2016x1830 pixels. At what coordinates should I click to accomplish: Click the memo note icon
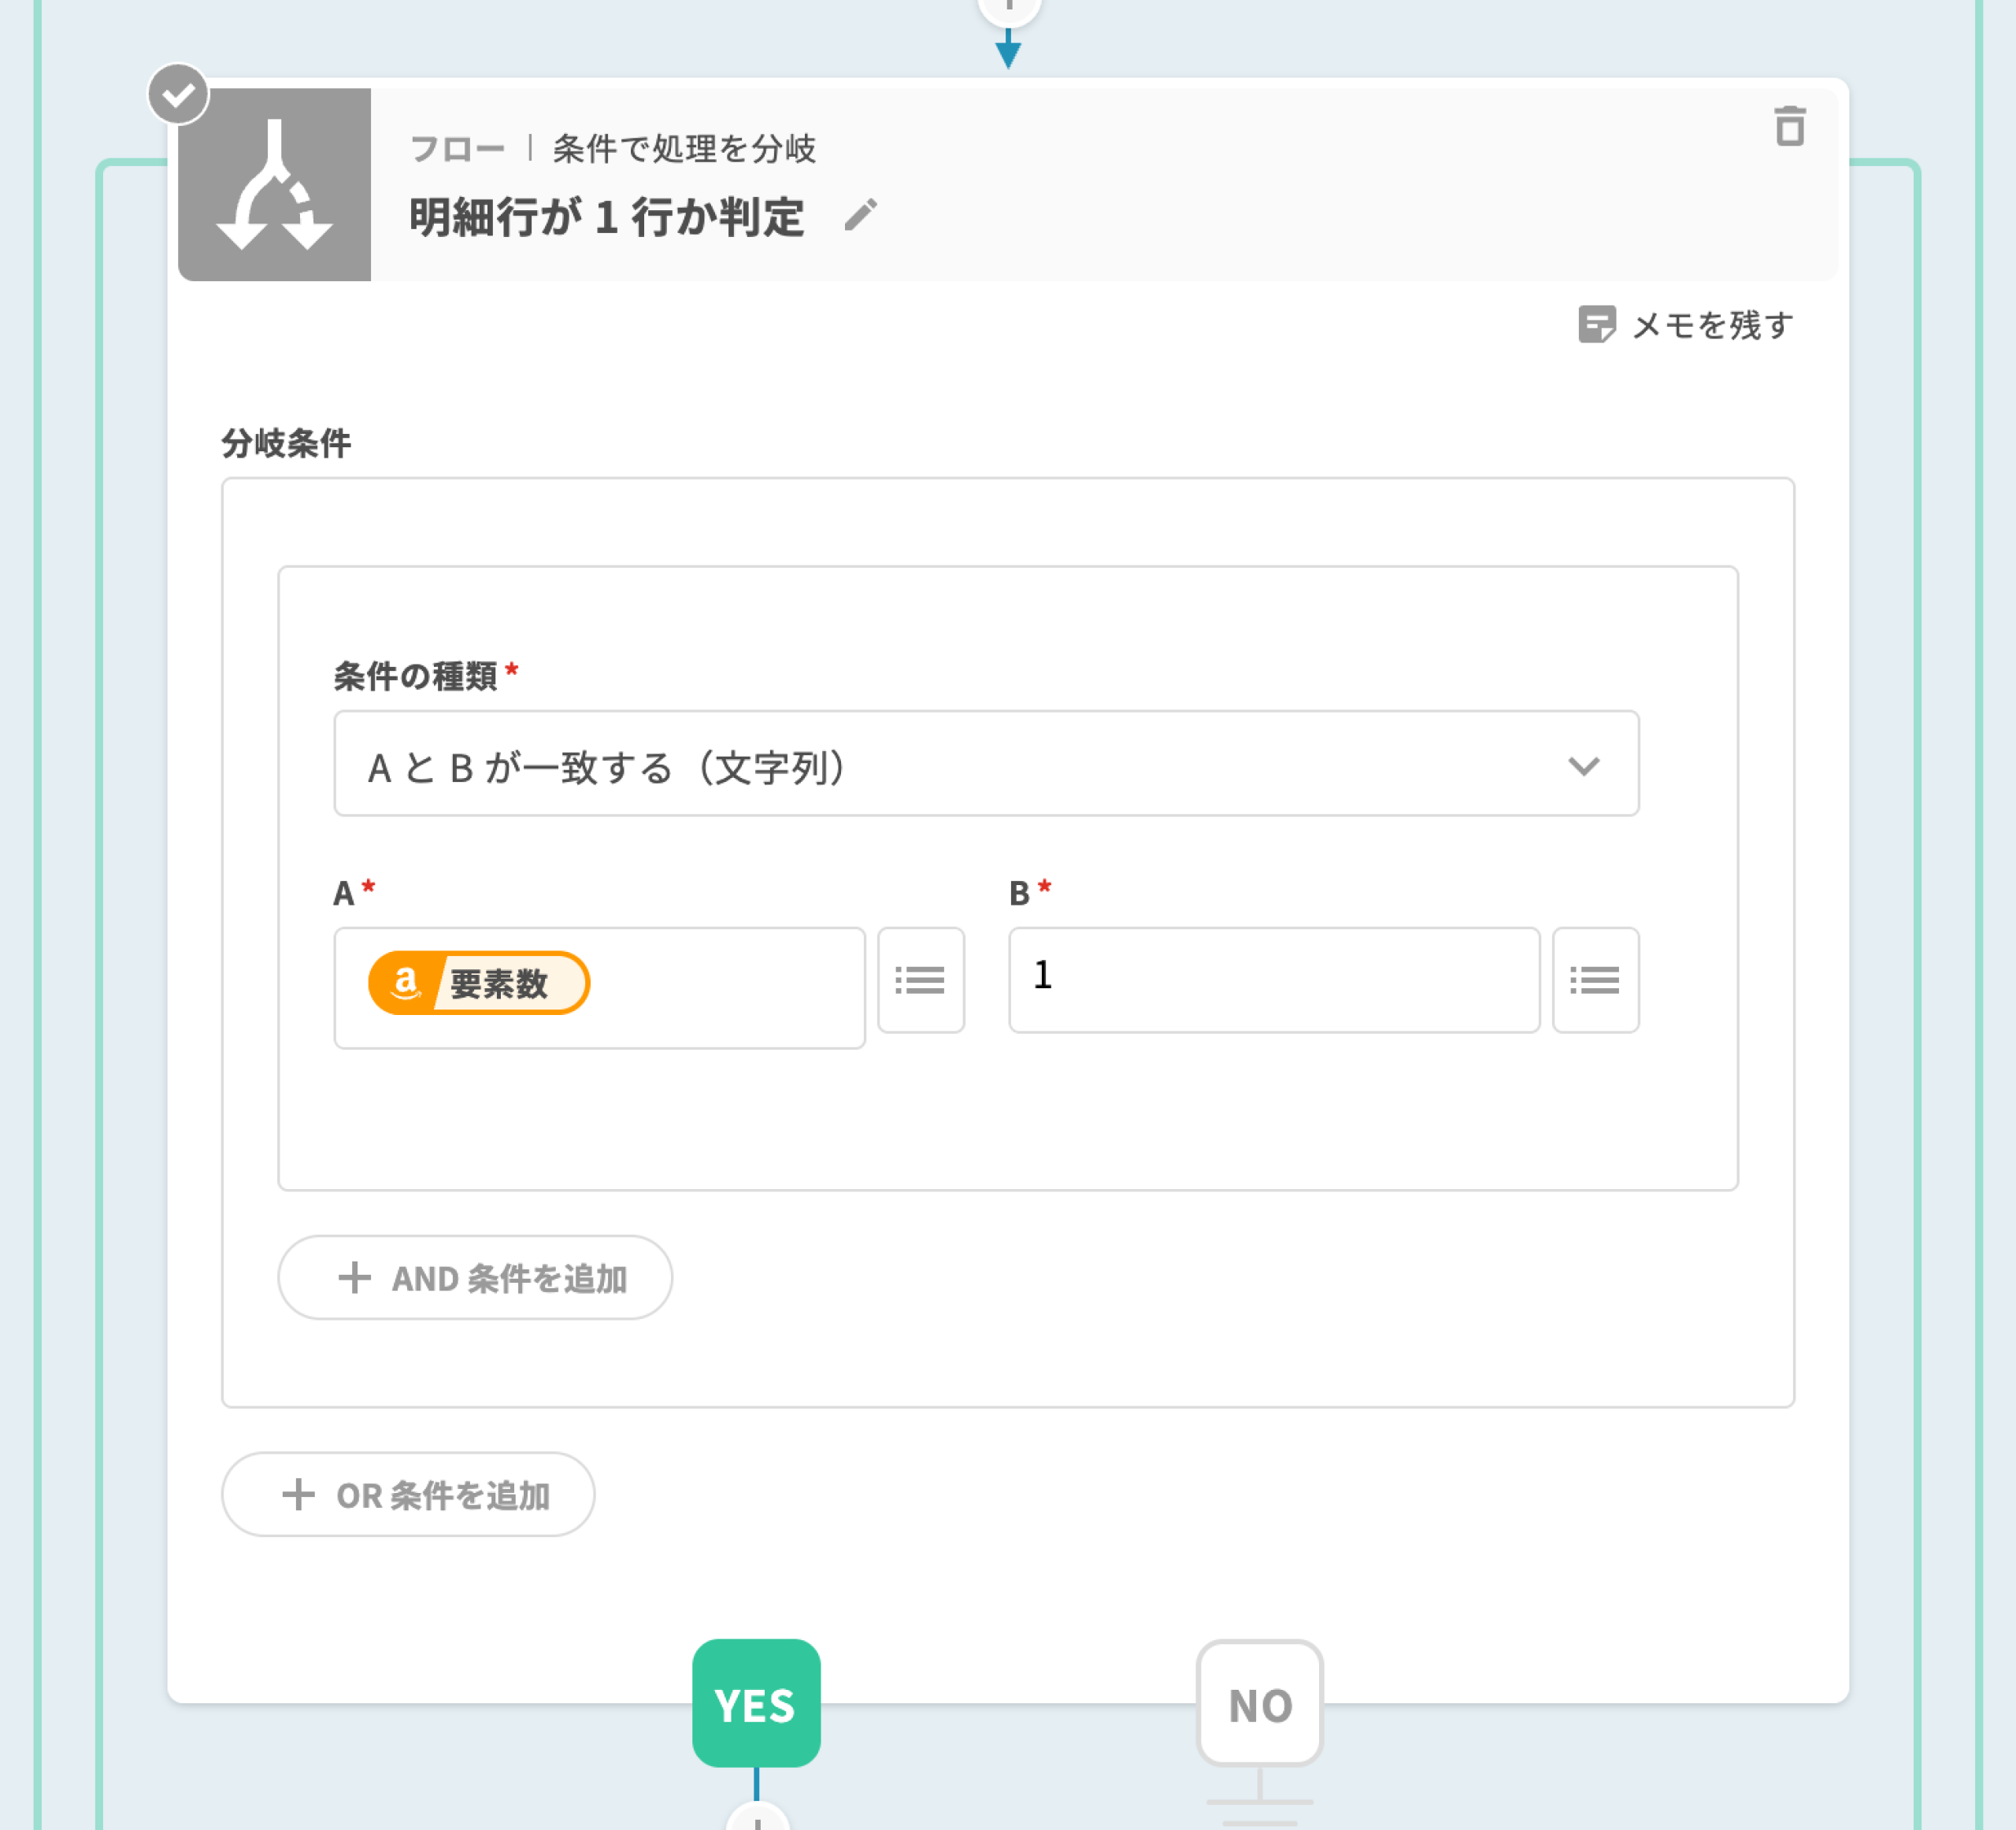(x=1596, y=325)
